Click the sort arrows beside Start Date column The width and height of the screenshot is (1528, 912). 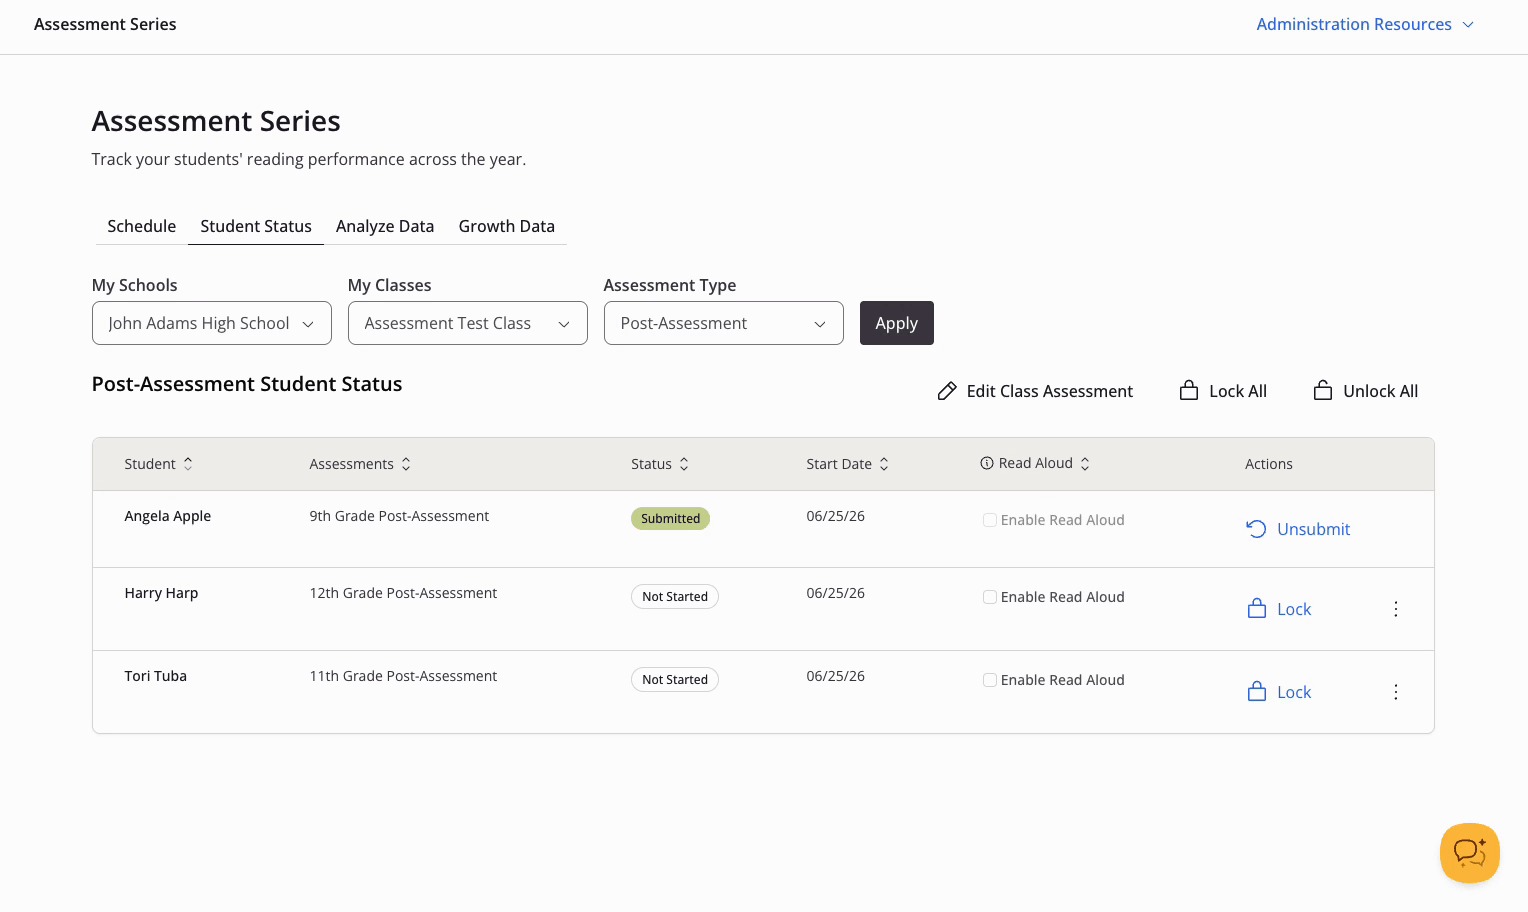(884, 464)
